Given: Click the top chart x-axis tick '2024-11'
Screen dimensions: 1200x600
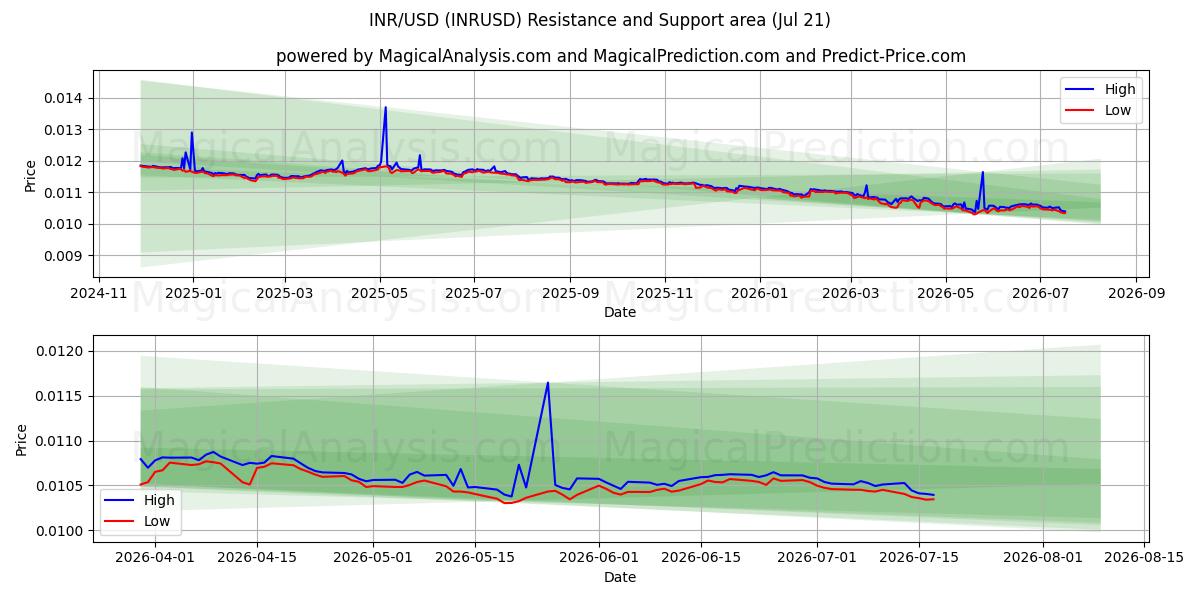Looking at the screenshot, I should 98,294.
